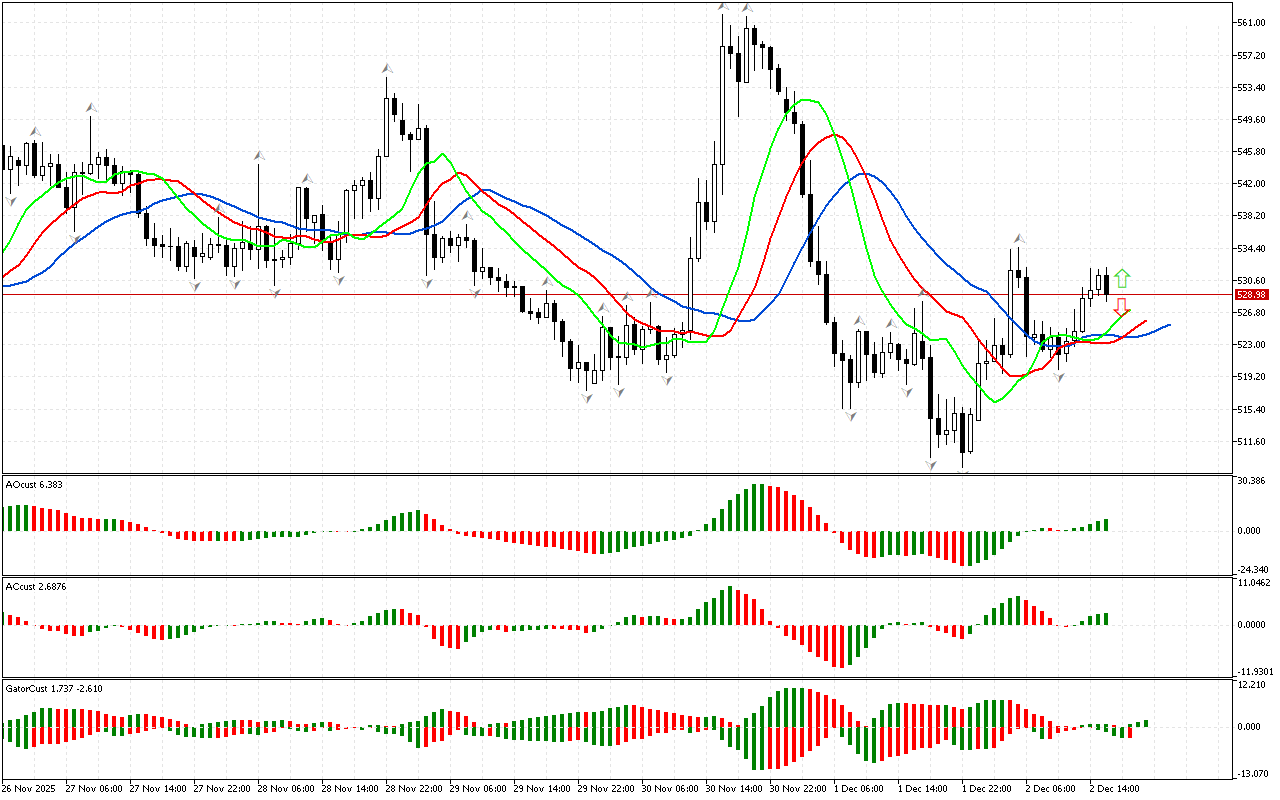Click the 511.60 price scale value

click(1251, 441)
